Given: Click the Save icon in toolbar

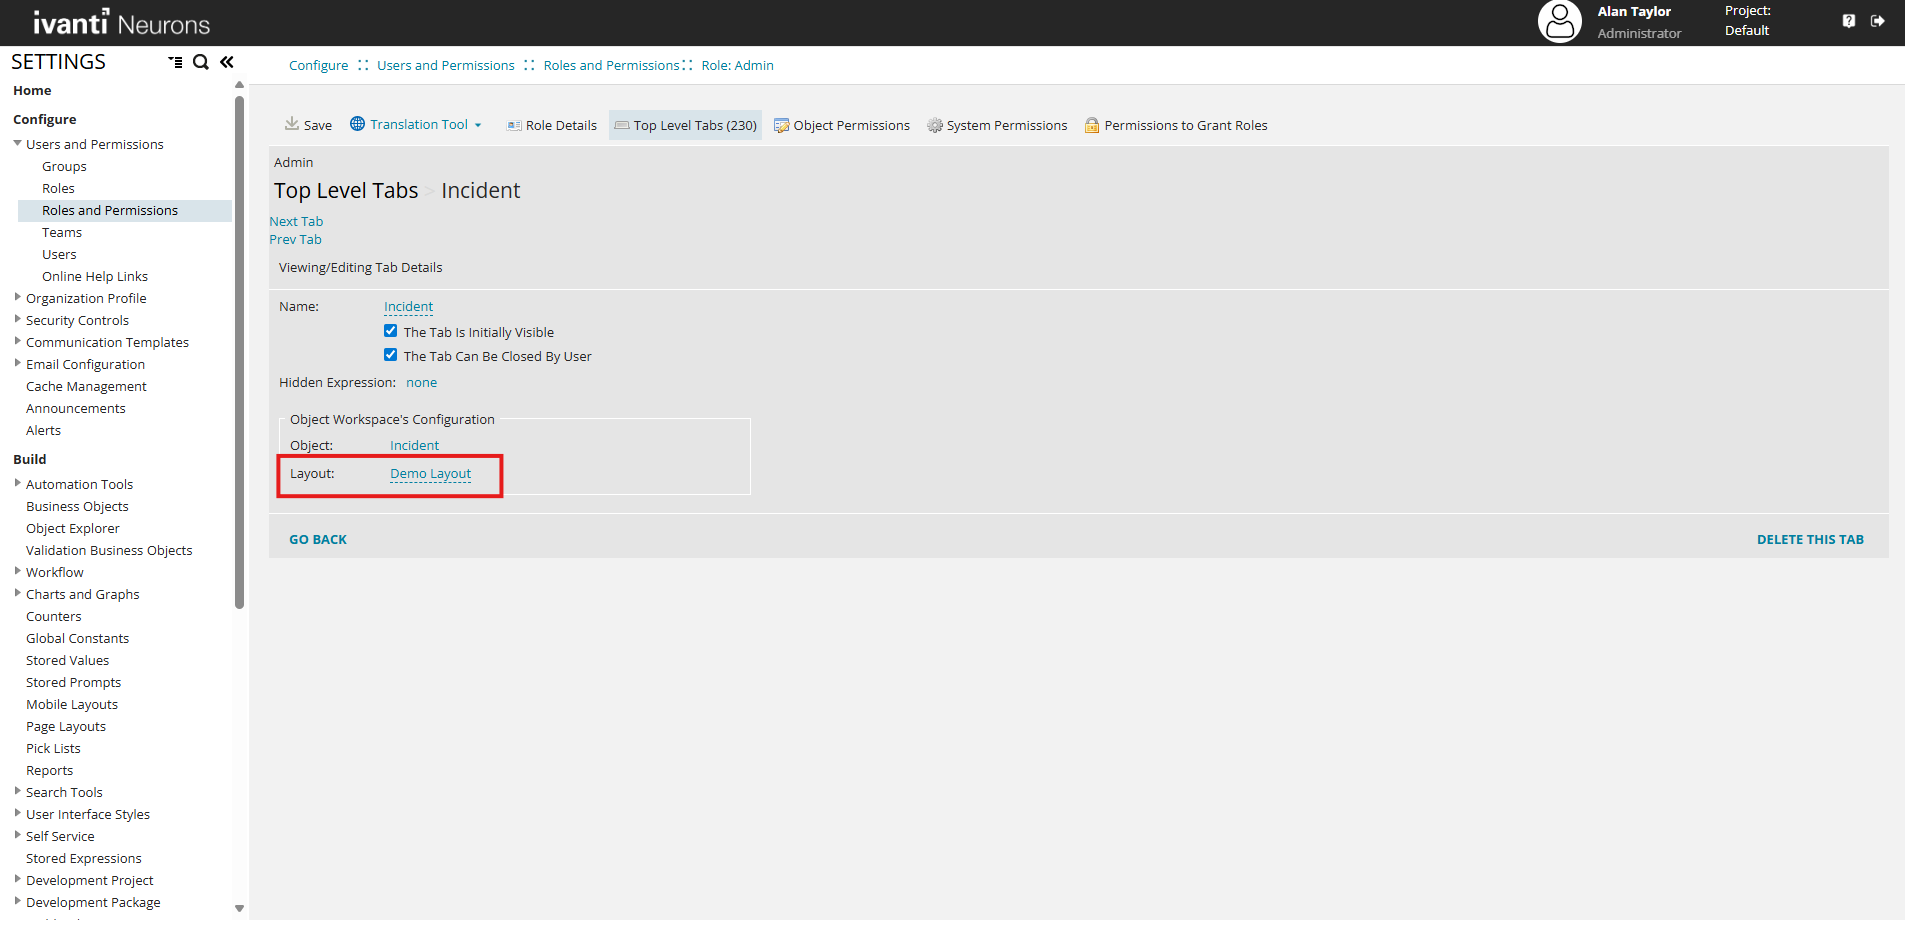Looking at the screenshot, I should 292,124.
